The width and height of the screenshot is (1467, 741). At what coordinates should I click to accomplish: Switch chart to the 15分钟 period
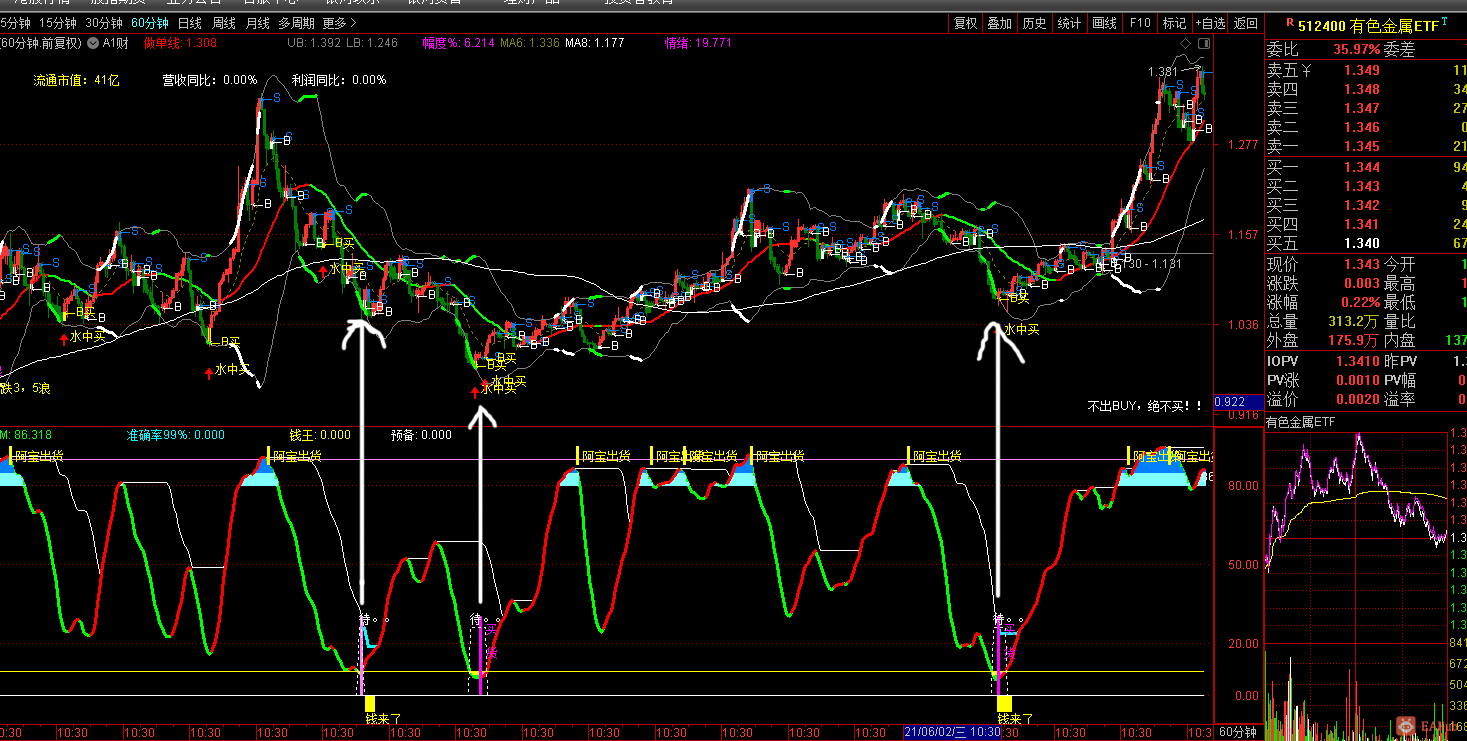(x=57, y=23)
